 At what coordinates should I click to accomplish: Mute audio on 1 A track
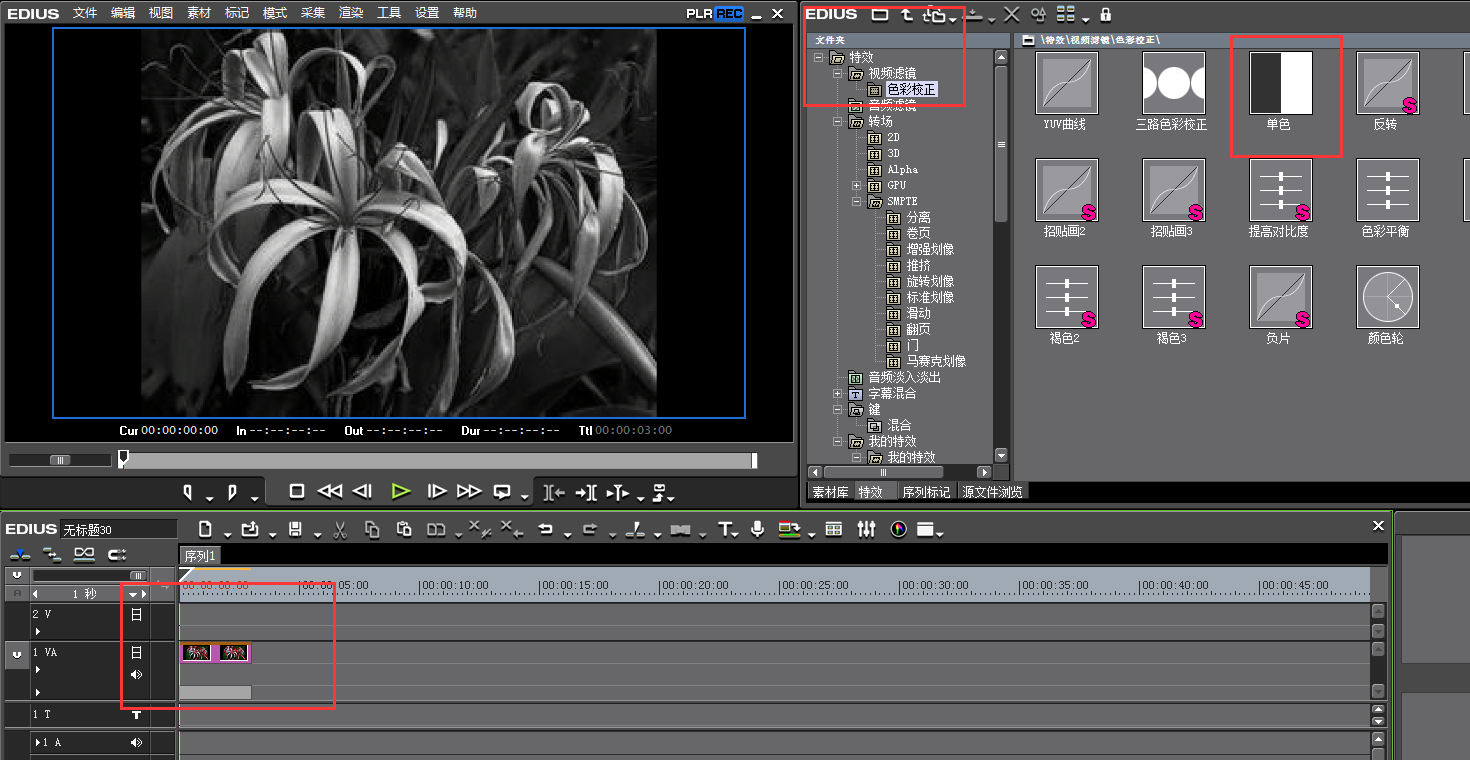136,743
